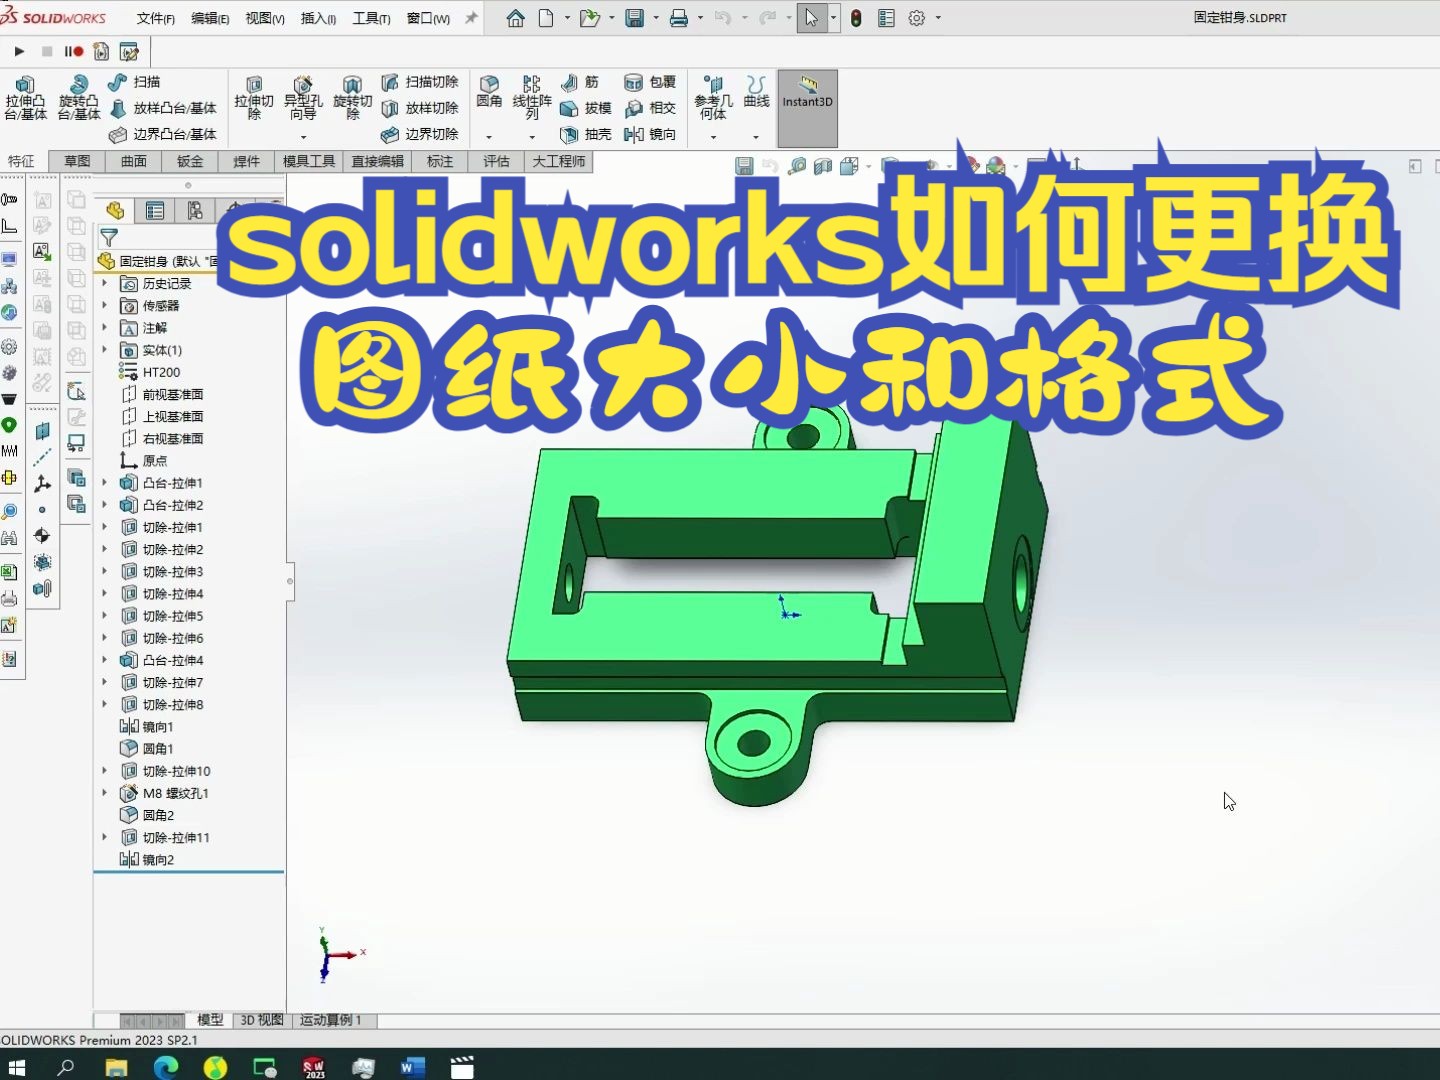Choose the Boundary Cut (边界切除) tool
This screenshot has width=1440, height=1080.
point(419,134)
